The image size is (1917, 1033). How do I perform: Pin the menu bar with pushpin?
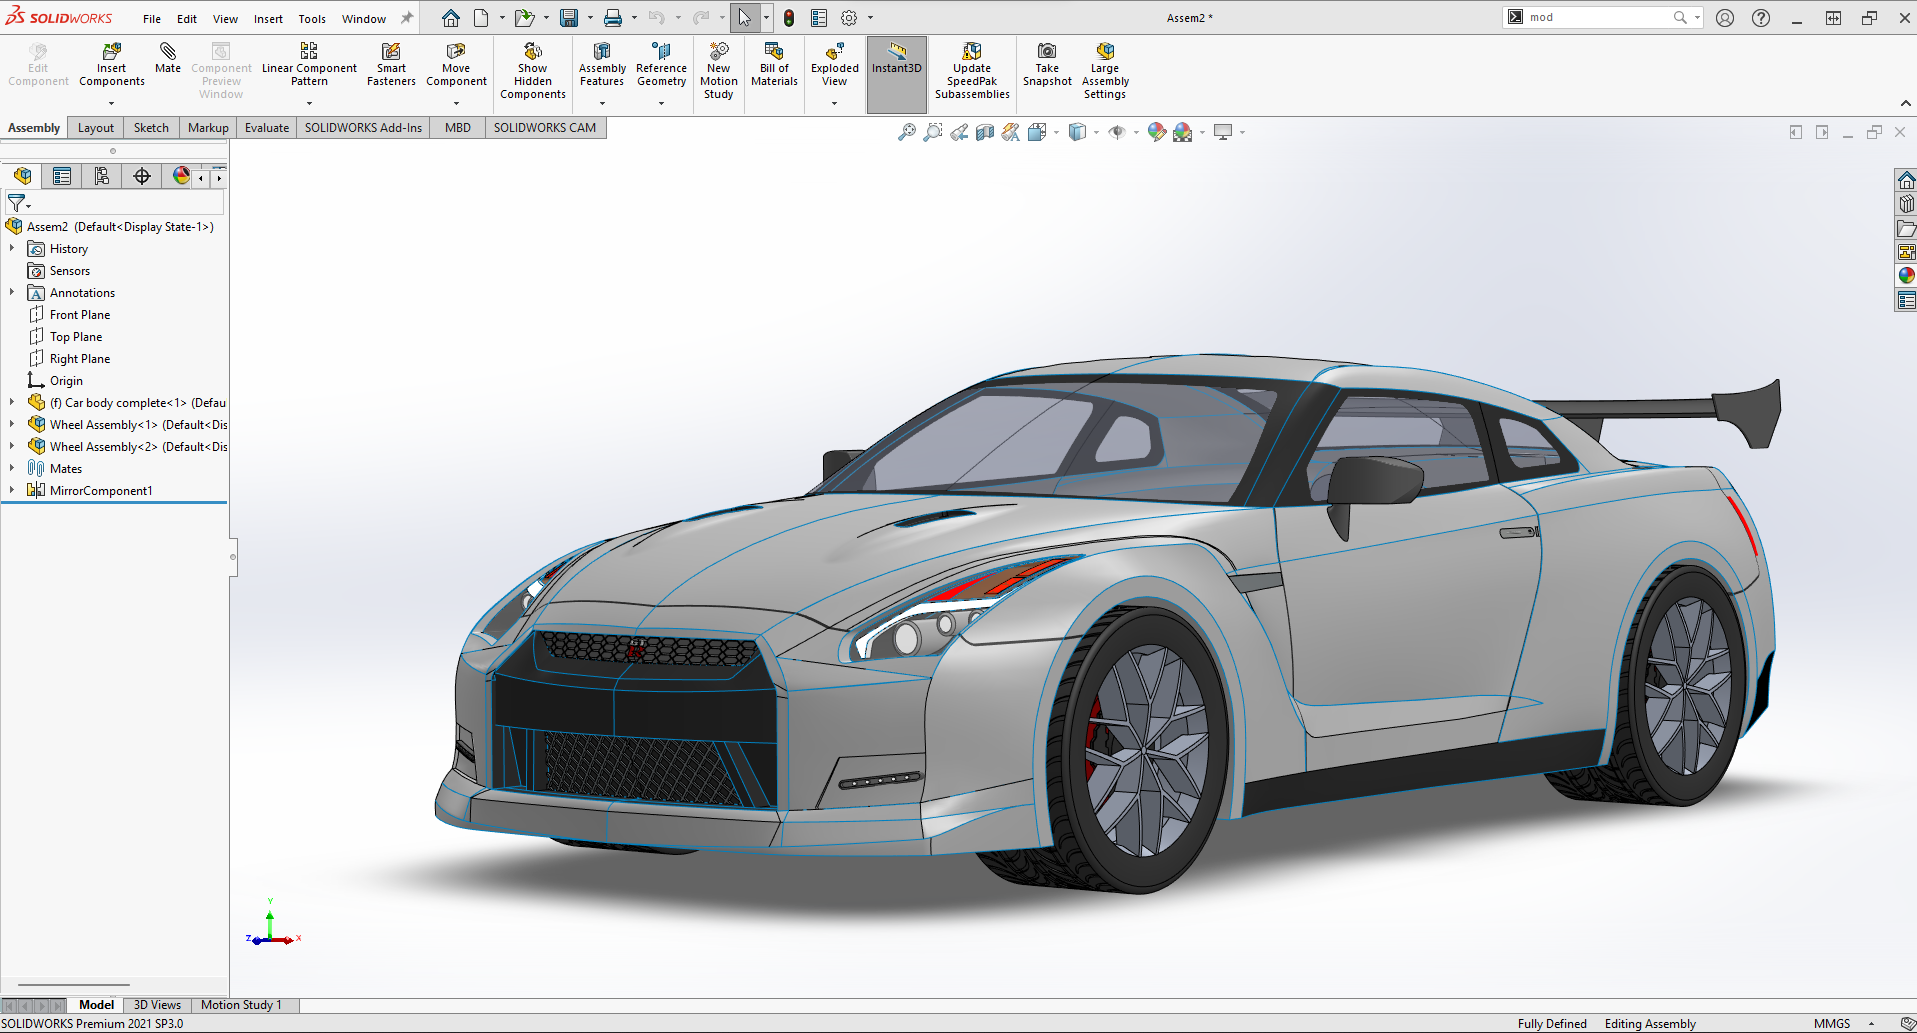coord(407,18)
